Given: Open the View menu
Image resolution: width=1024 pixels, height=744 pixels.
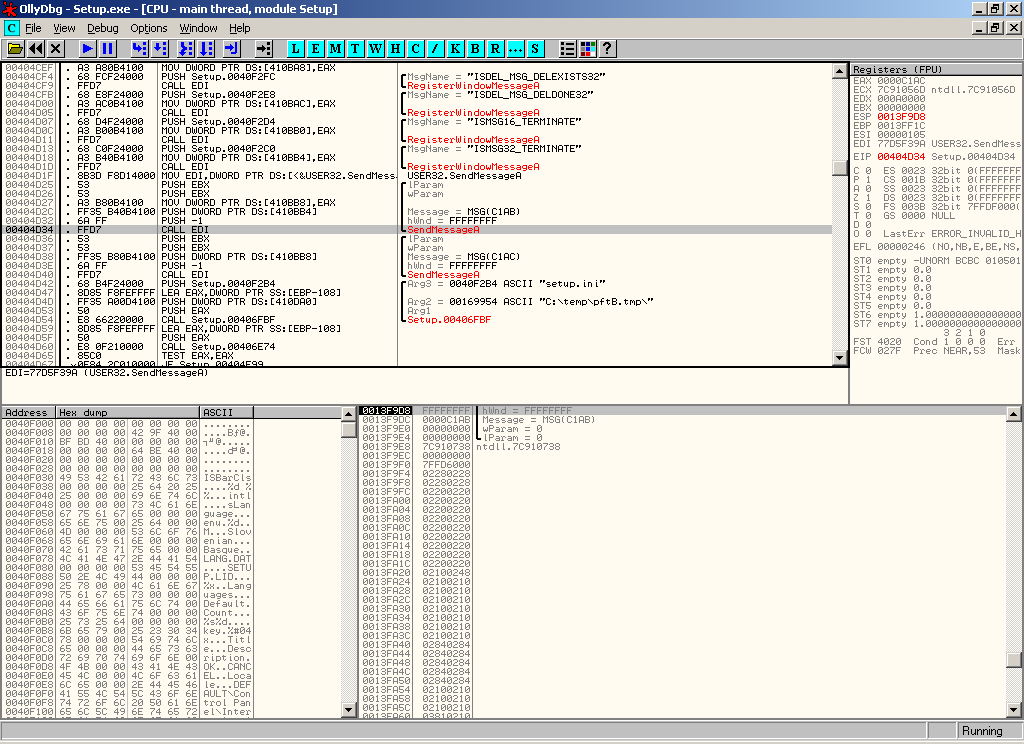Looking at the screenshot, I should tap(64, 28).
